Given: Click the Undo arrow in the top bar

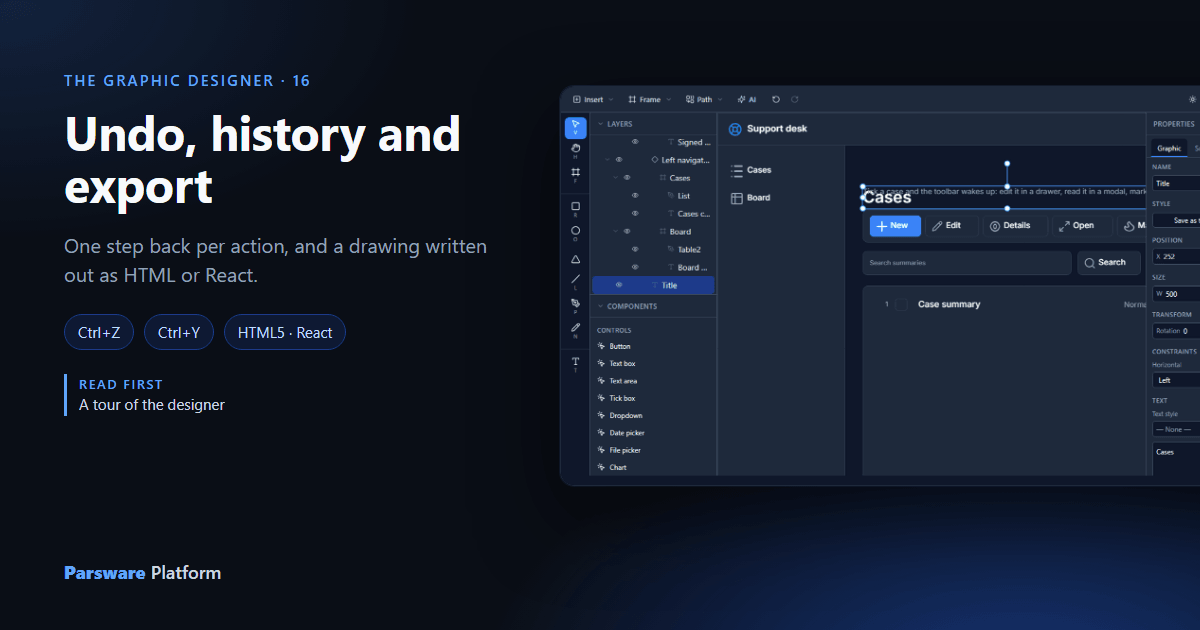Looking at the screenshot, I should tap(776, 100).
